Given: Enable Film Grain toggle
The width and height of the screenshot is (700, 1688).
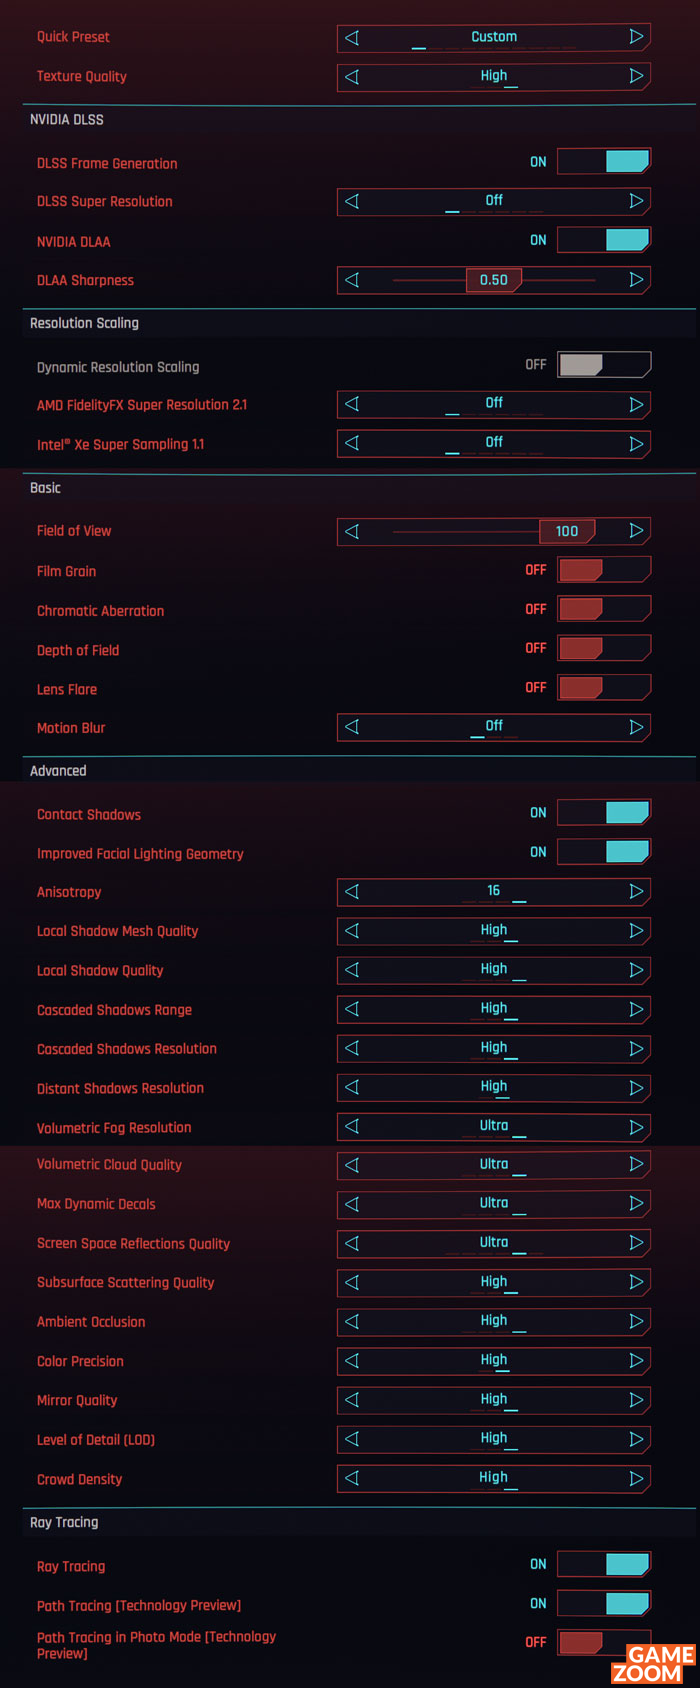Looking at the screenshot, I should [604, 570].
